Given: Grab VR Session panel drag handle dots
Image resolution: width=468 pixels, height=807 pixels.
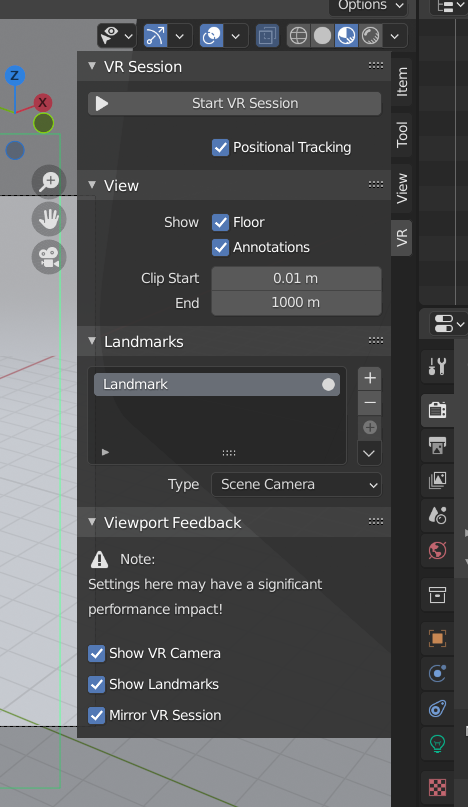Looking at the screenshot, I should pyautogui.click(x=376, y=66).
